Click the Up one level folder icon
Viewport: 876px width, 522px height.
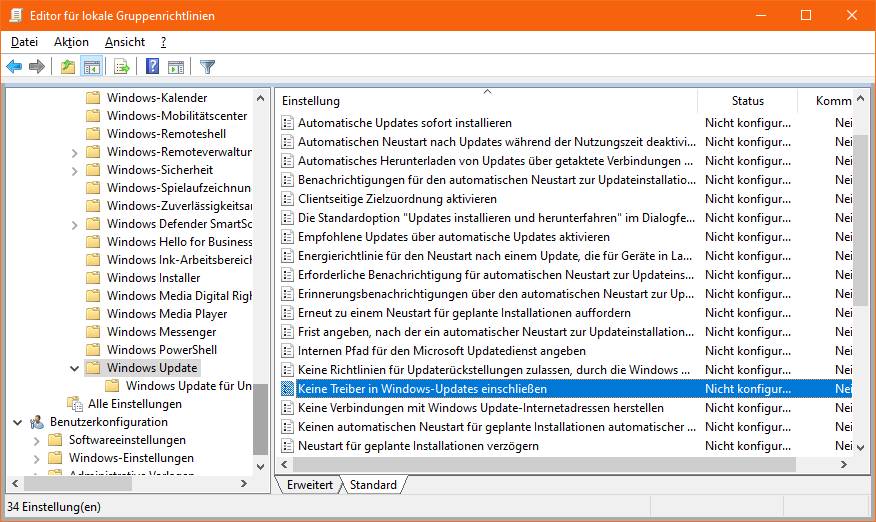coord(68,67)
